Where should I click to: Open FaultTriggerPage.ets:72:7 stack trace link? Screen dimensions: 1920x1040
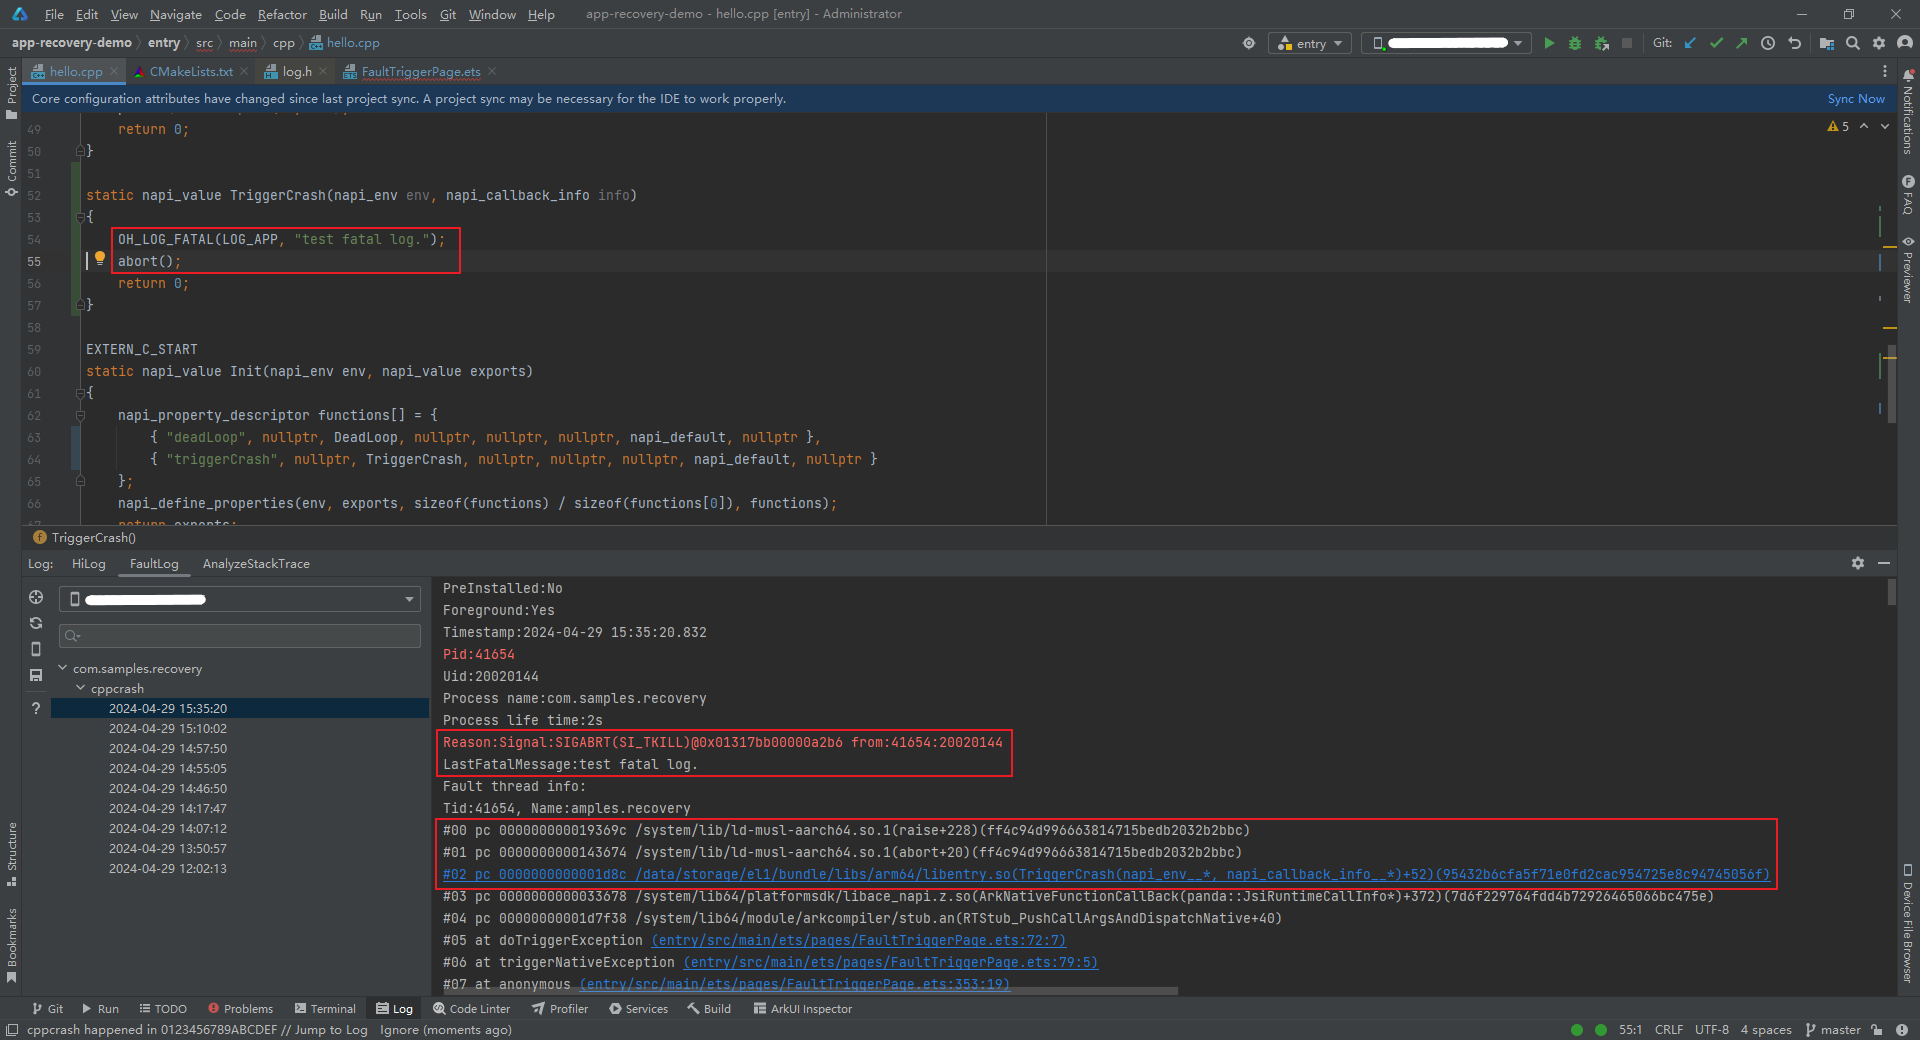858,940
